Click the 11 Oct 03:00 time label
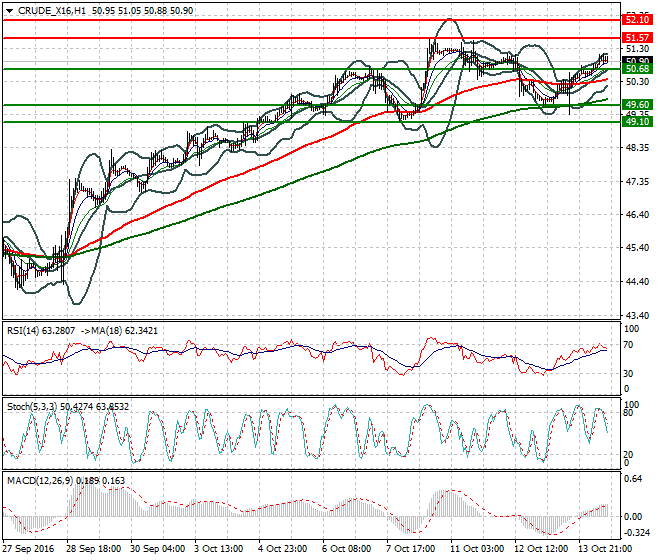660x560 pixels. 477,549
